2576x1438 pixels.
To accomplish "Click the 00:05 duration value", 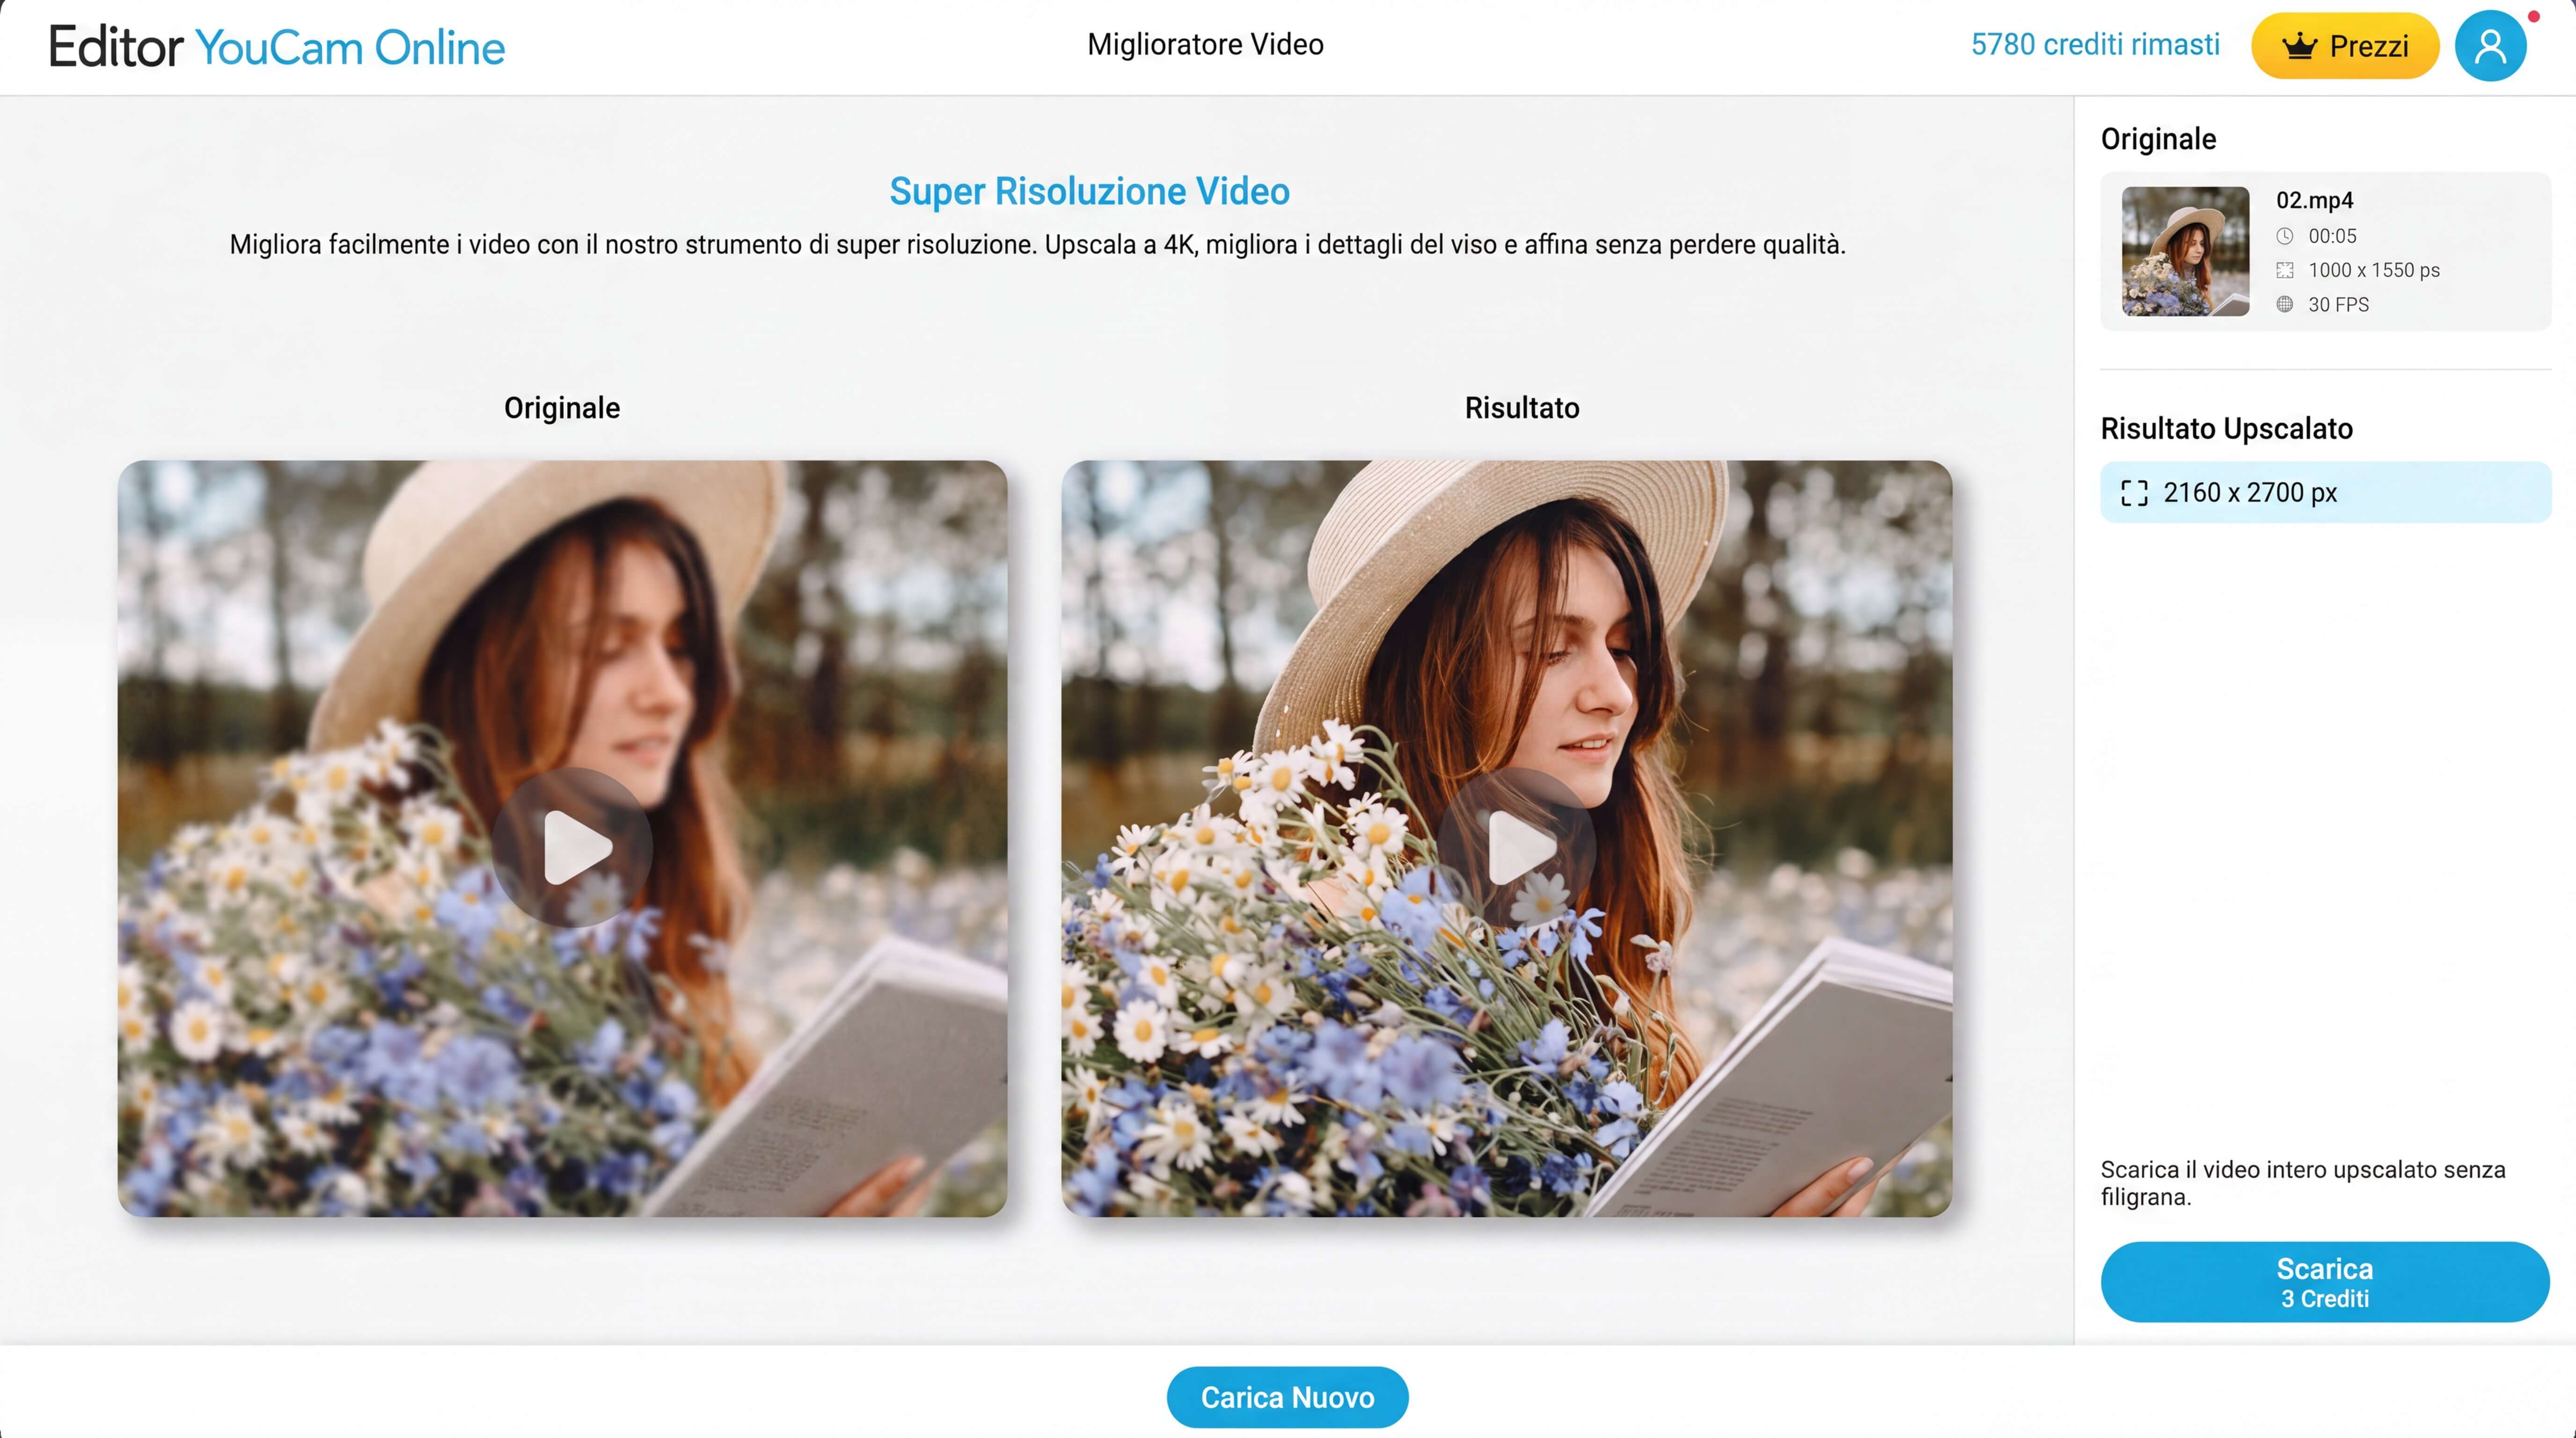I will tap(2332, 237).
